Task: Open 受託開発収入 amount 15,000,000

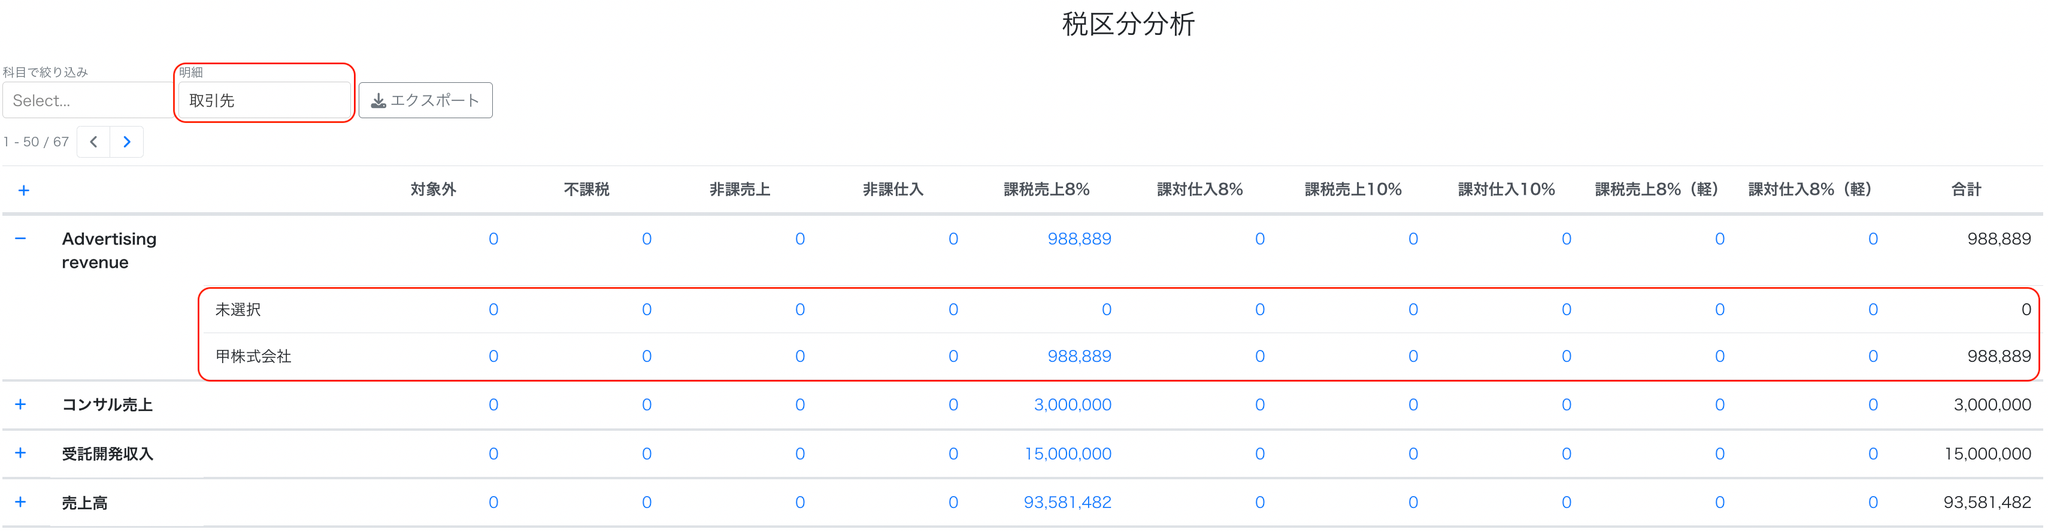Action: pos(1067,454)
